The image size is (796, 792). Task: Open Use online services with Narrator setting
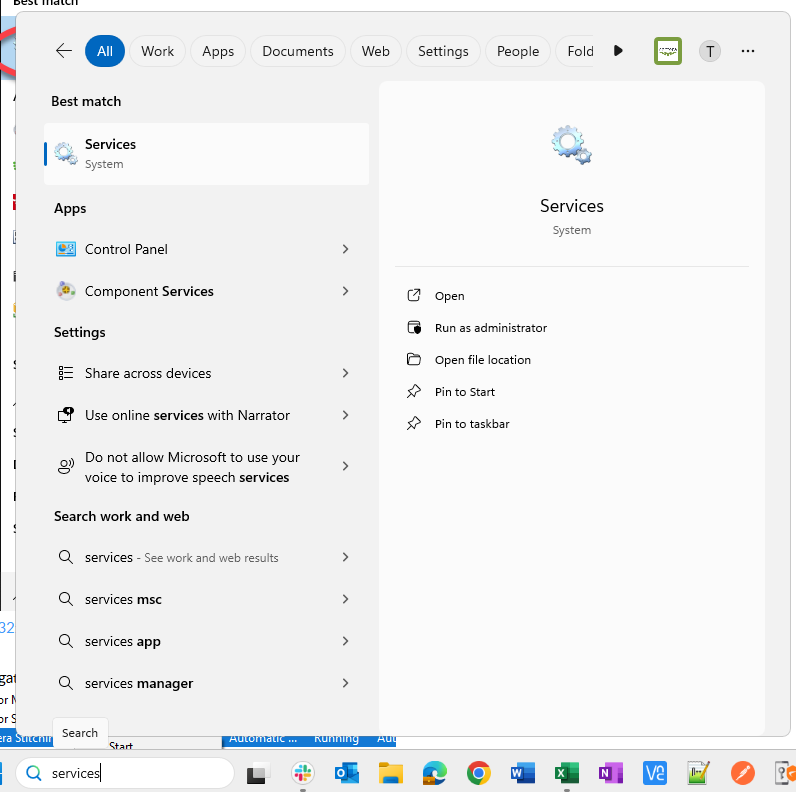tap(187, 415)
